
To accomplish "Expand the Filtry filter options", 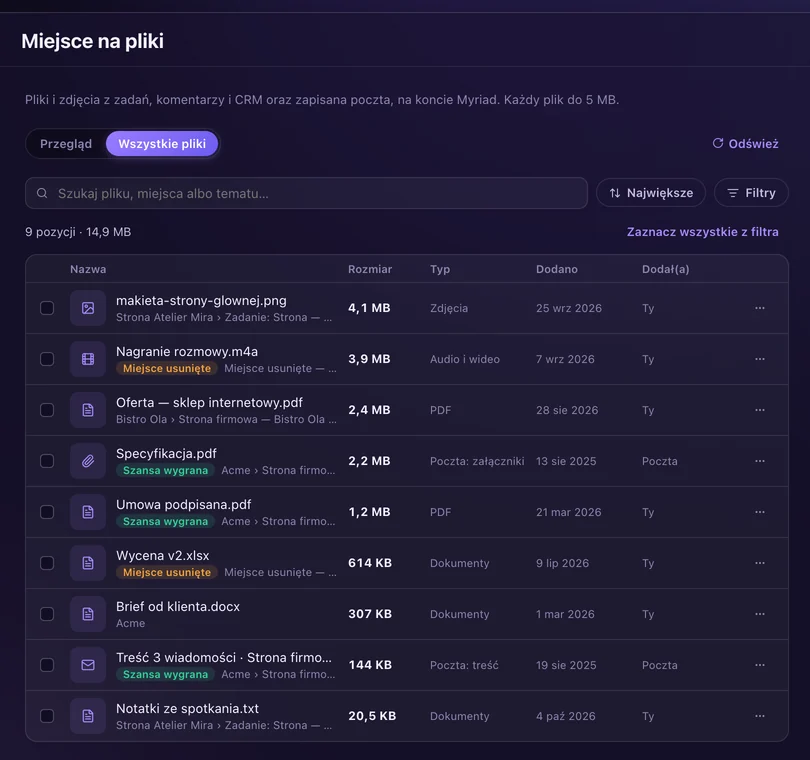I will click(751, 193).
